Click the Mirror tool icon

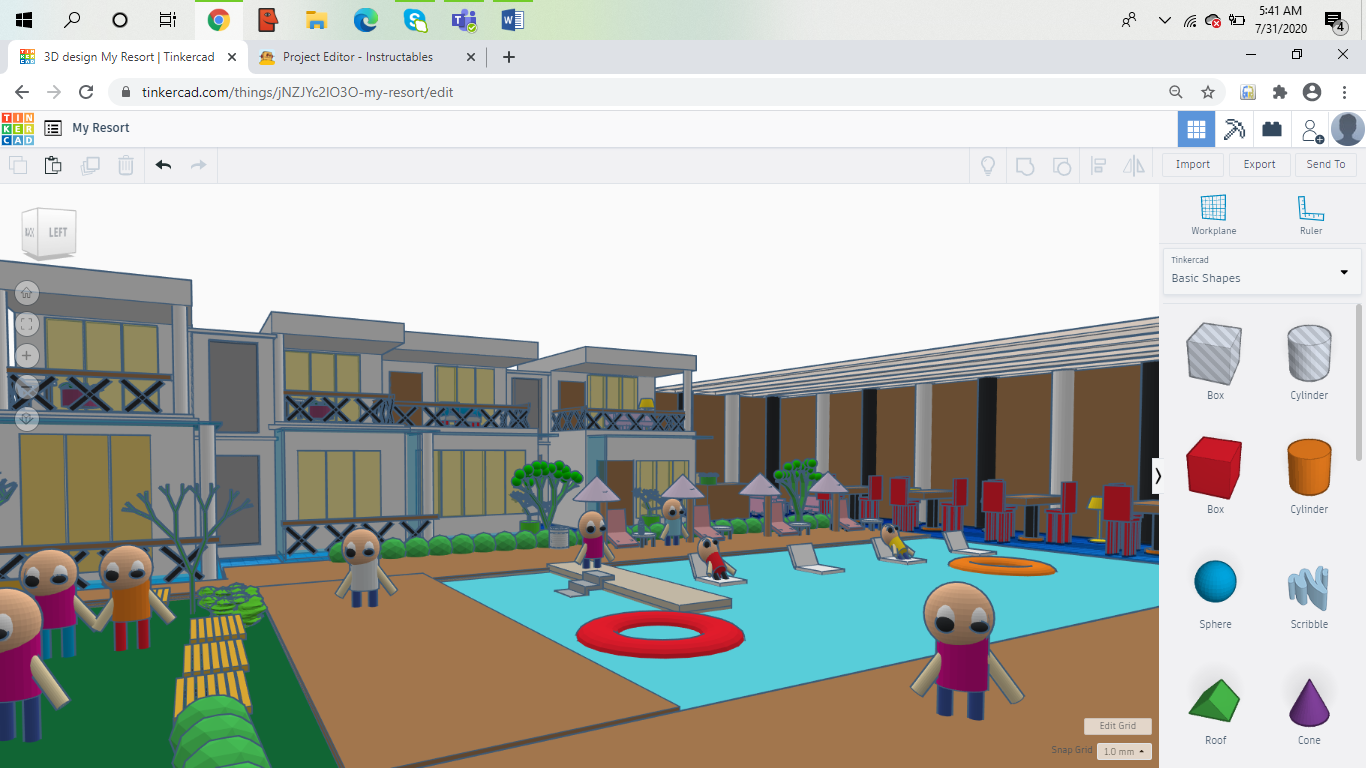point(1134,166)
